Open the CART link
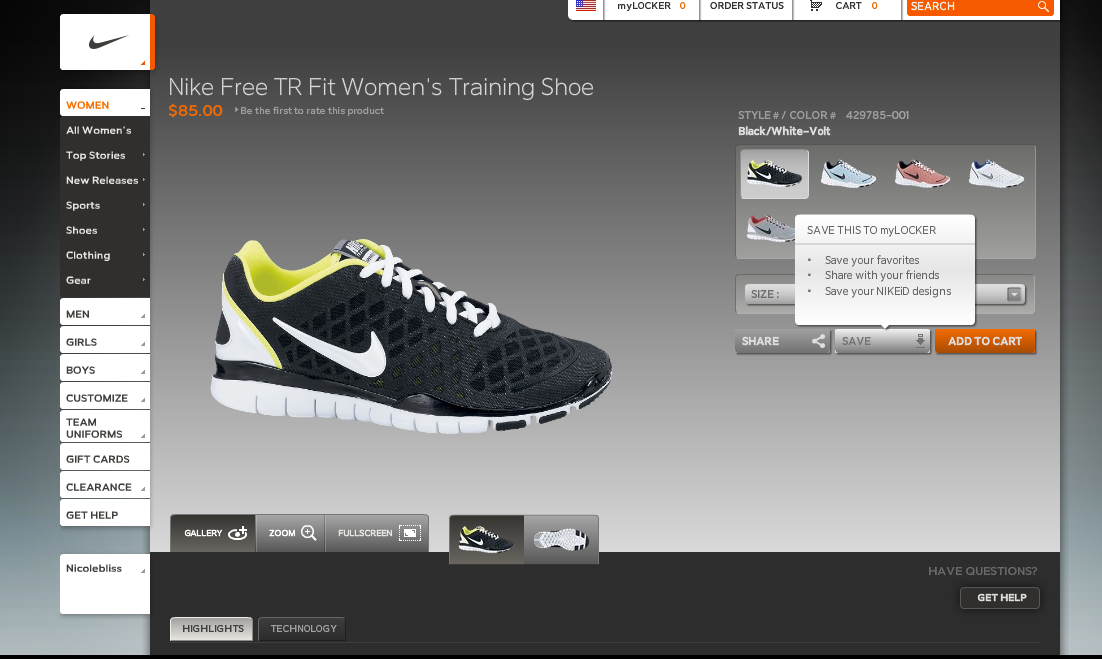Image resolution: width=1102 pixels, height=659 pixels. pos(848,6)
